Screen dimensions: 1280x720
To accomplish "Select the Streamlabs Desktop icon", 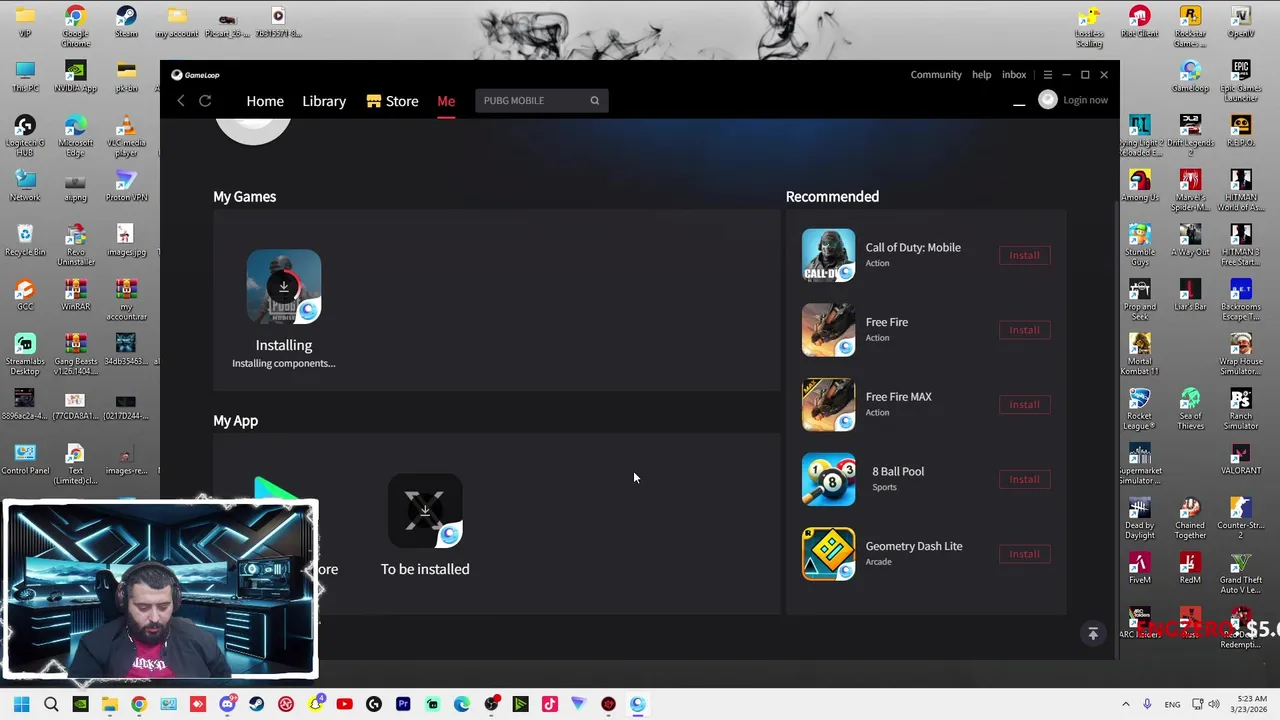I will (x=25, y=354).
